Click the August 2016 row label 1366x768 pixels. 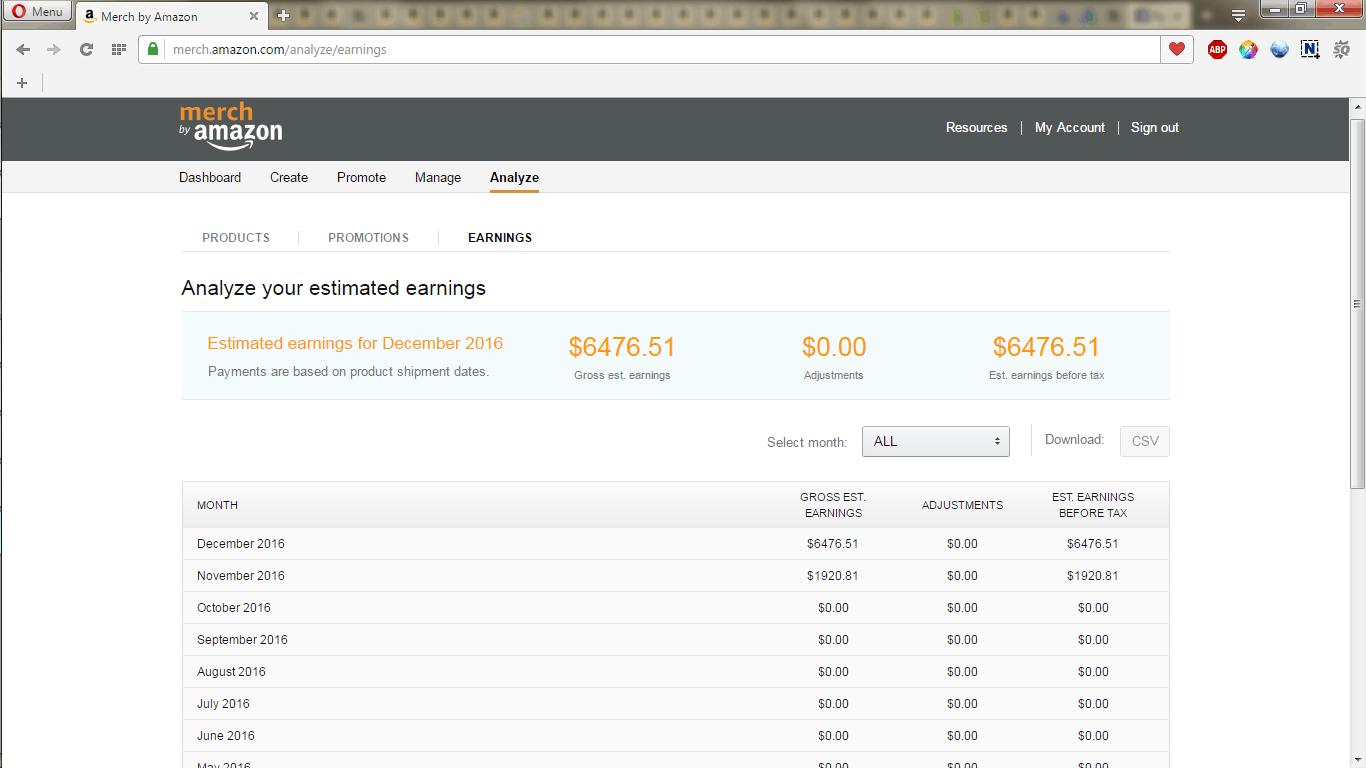coord(231,672)
